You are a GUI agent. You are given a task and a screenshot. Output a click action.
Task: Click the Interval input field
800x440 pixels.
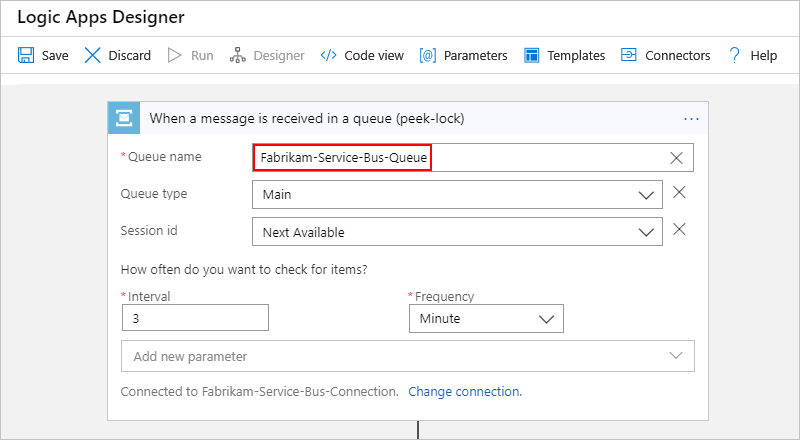[x=195, y=318]
